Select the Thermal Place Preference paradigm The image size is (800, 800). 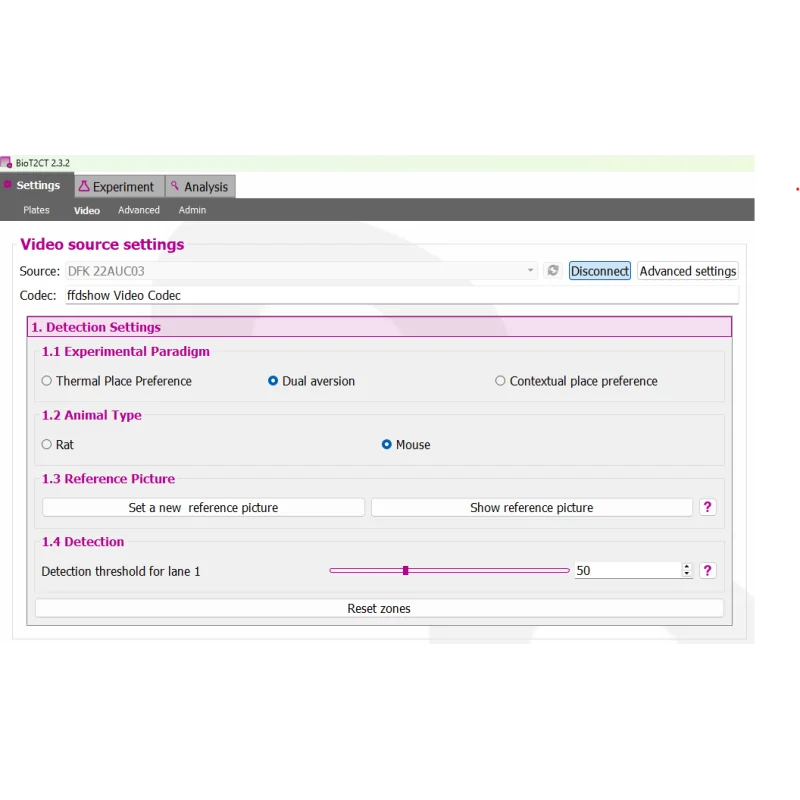[x=46, y=381]
